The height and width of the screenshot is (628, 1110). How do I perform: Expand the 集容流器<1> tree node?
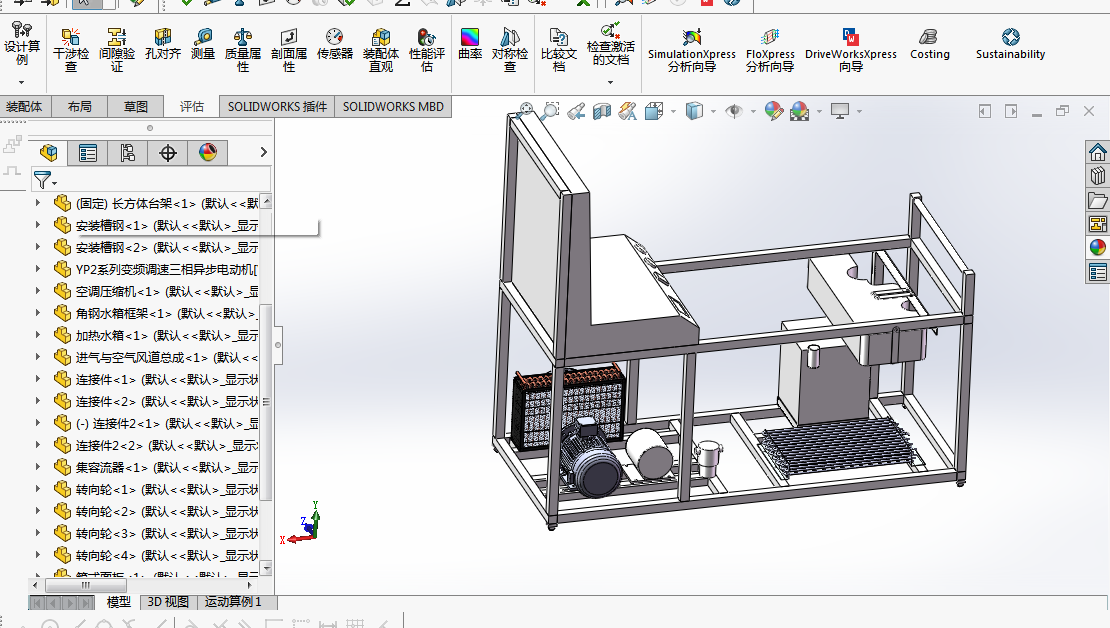tap(38, 467)
